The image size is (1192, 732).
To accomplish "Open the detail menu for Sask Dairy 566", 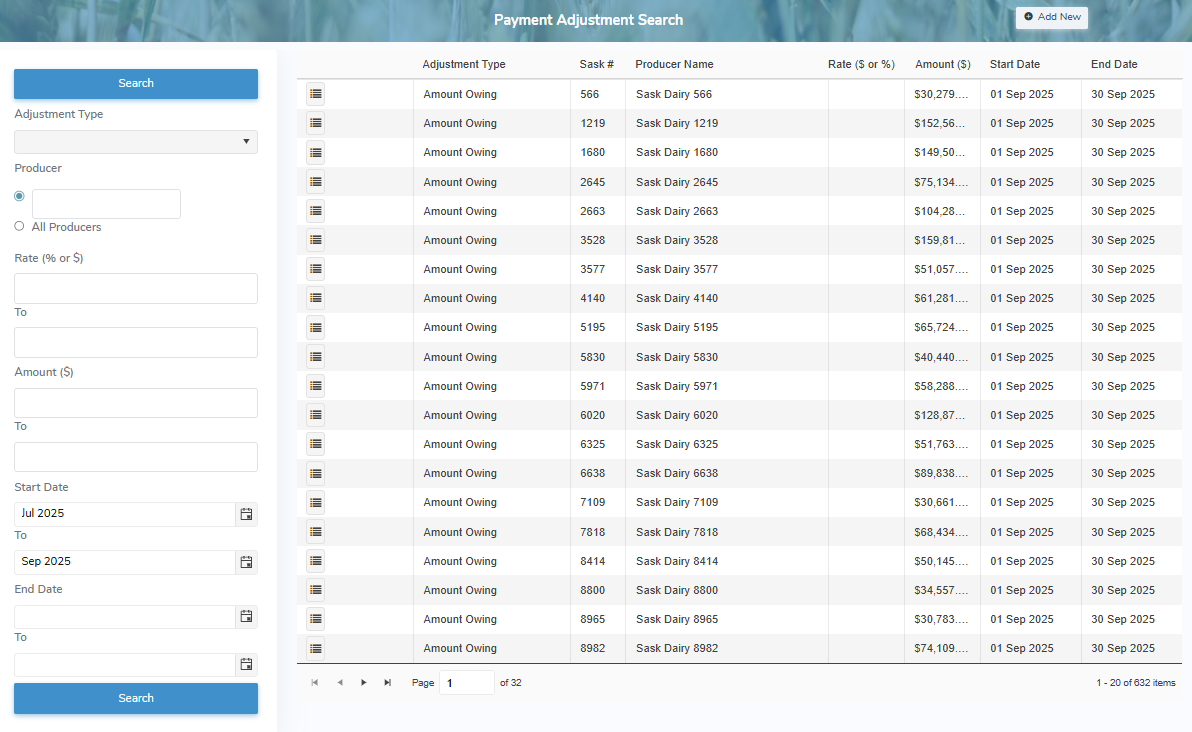I will coord(316,94).
